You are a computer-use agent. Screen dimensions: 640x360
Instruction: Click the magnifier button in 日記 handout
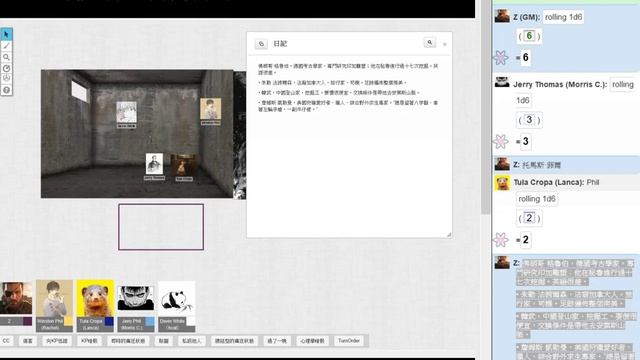(x=429, y=42)
